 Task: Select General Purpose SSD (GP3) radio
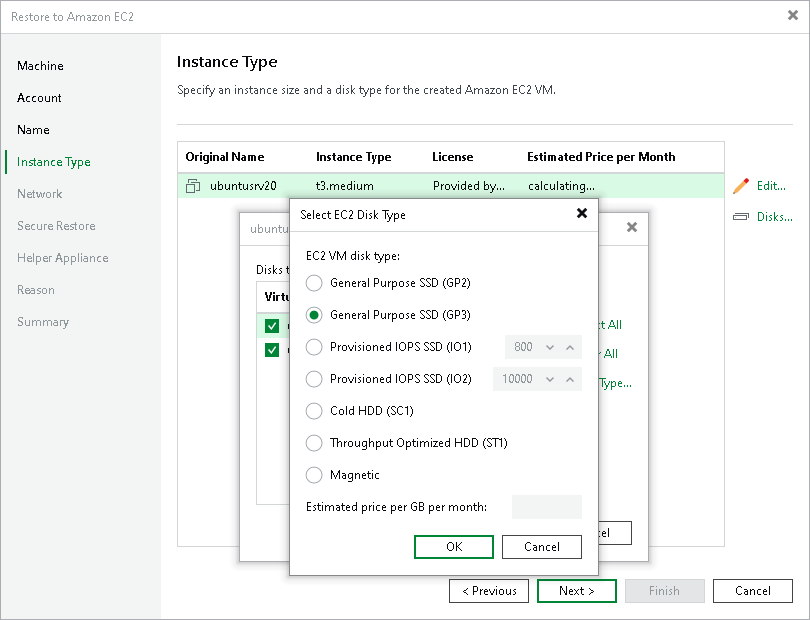pos(314,315)
